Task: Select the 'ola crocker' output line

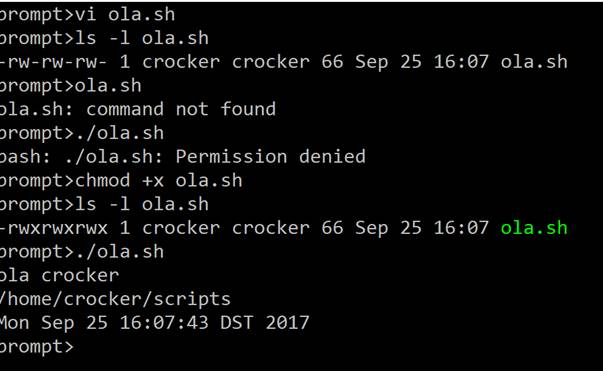Action: 59,276
